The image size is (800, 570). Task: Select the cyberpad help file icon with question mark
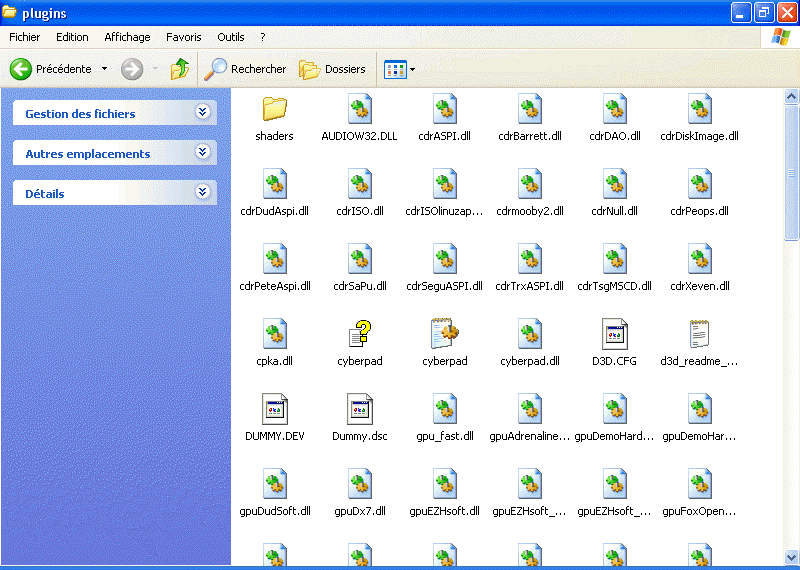(360, 334)
